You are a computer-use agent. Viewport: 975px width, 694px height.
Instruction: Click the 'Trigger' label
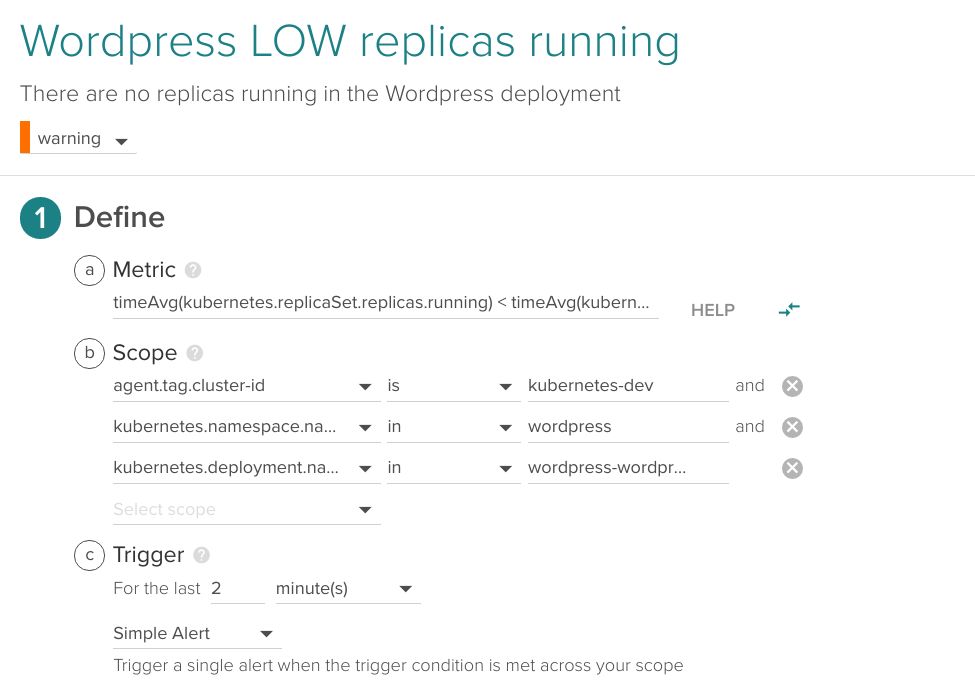149,555
